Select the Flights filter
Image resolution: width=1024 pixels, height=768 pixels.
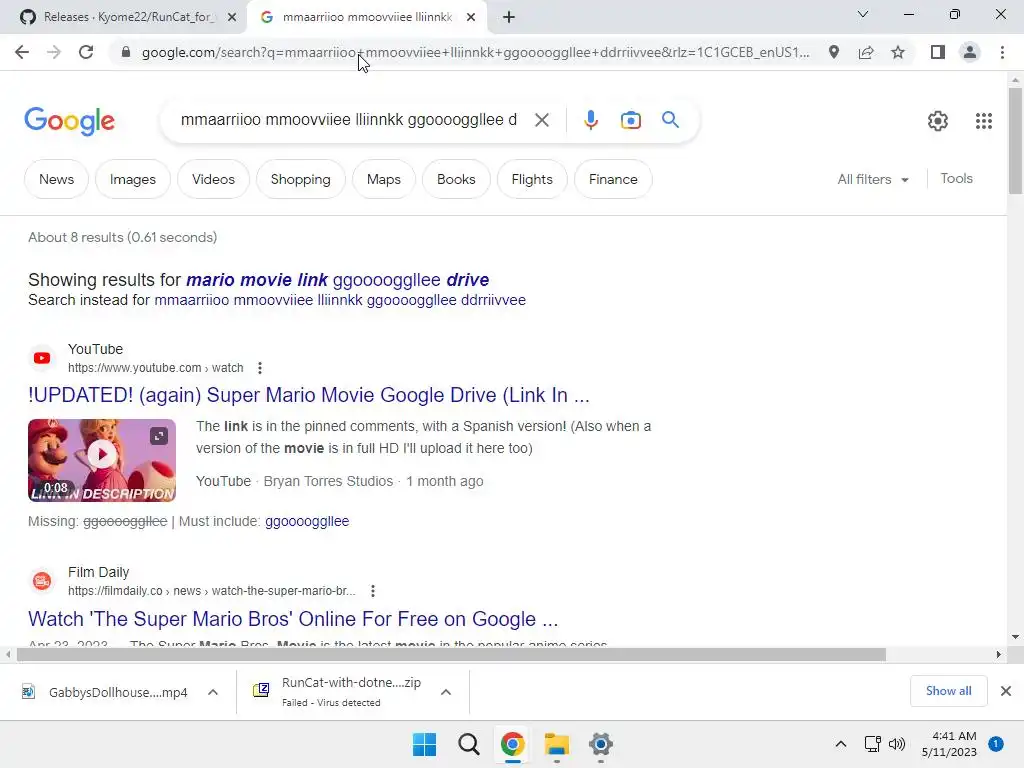click(x=532, y=179)
